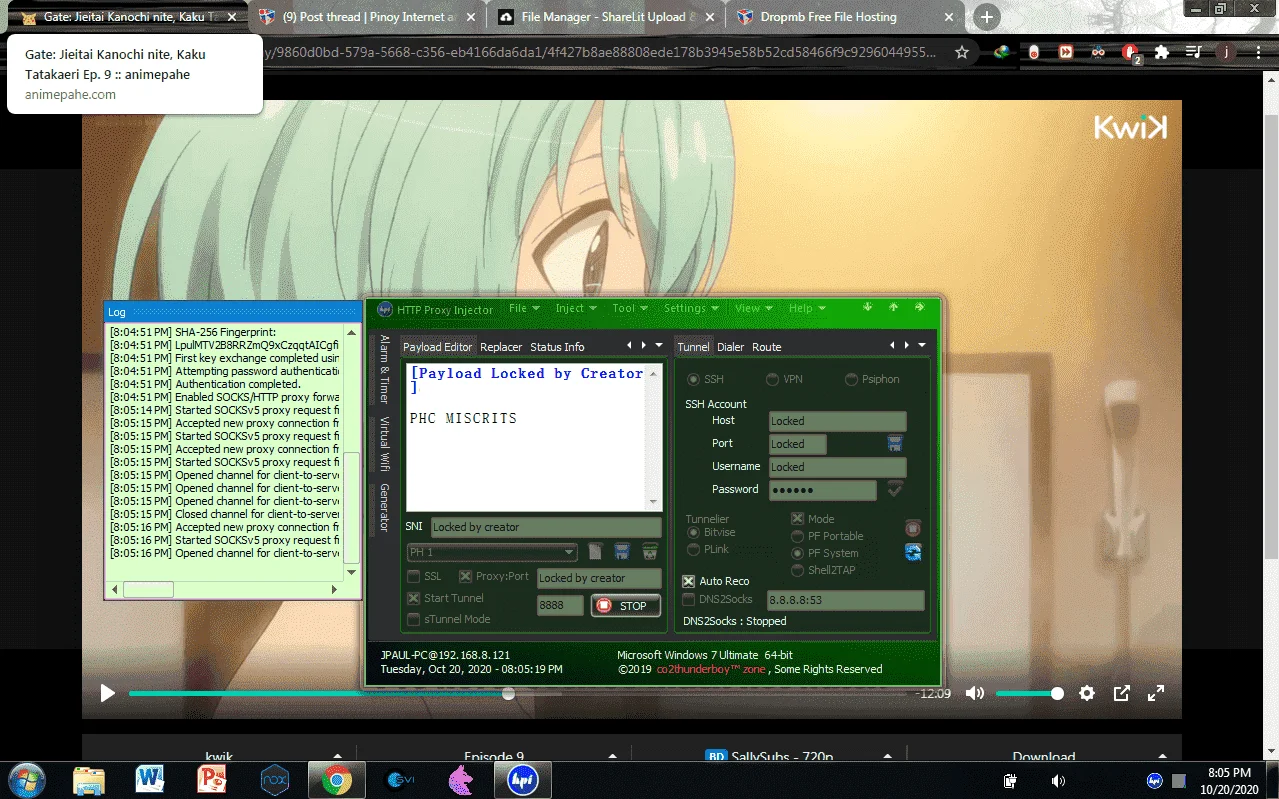The image size is (1279, 799).
Task: Open video in picture-in-picture popout
Action: coord(1122,693)
